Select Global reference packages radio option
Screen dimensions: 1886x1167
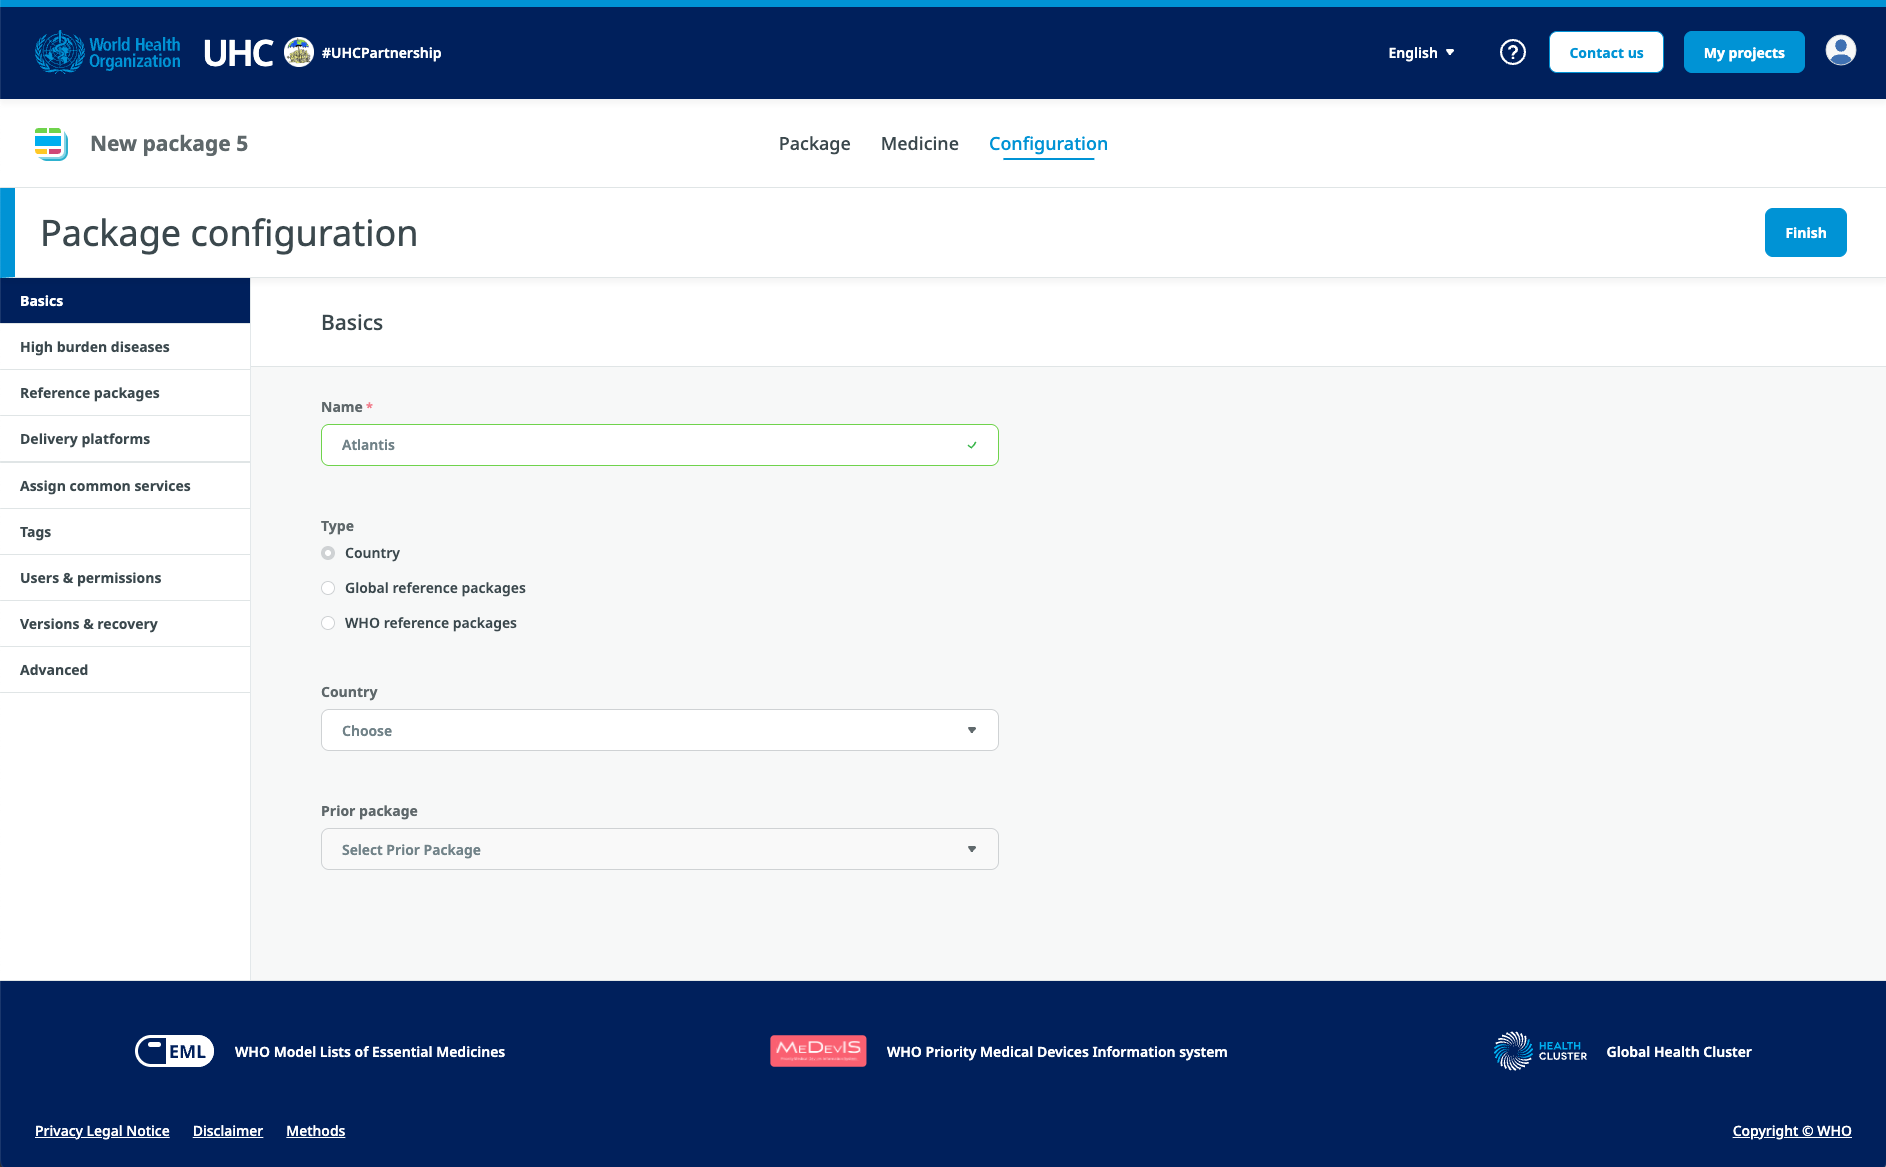click(x=328, y=588)
